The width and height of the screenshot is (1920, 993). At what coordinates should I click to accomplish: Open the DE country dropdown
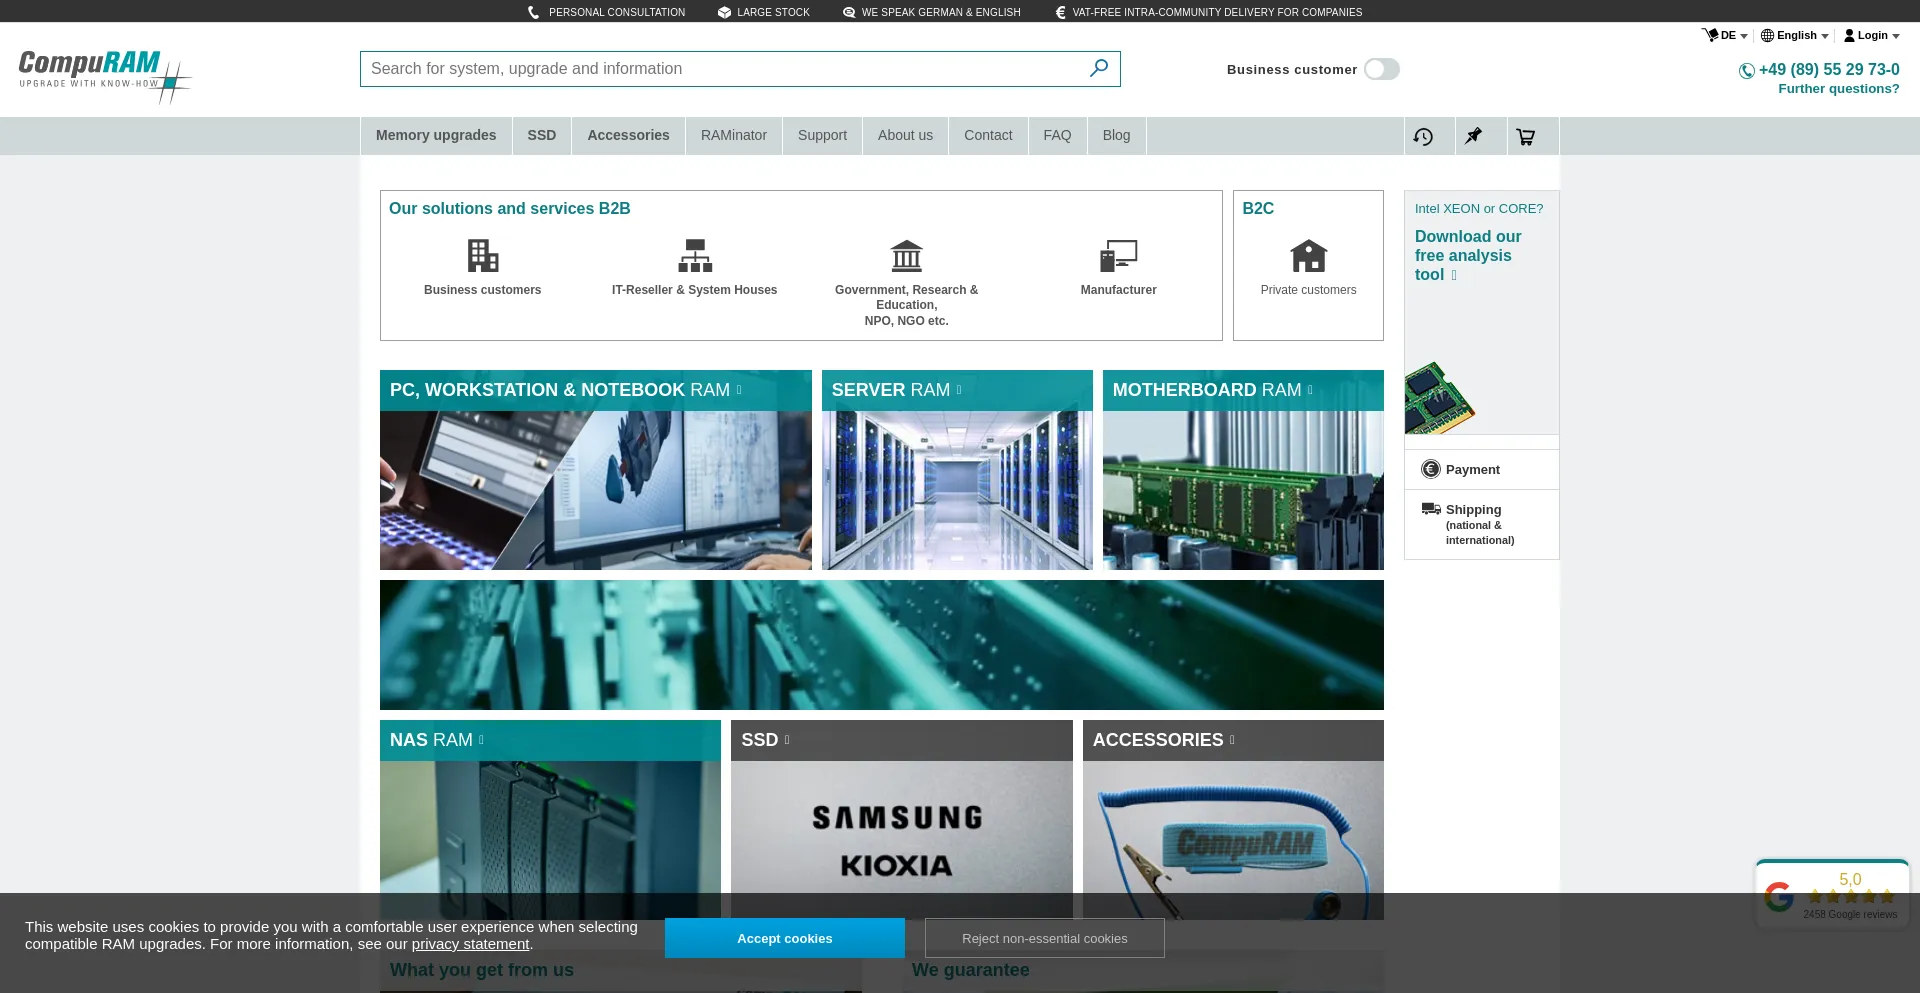(1725, 35)
